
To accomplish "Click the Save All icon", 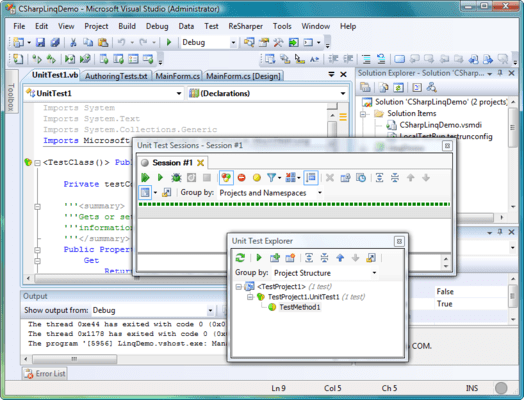I will pyautogui.click(x=55, y=42).
